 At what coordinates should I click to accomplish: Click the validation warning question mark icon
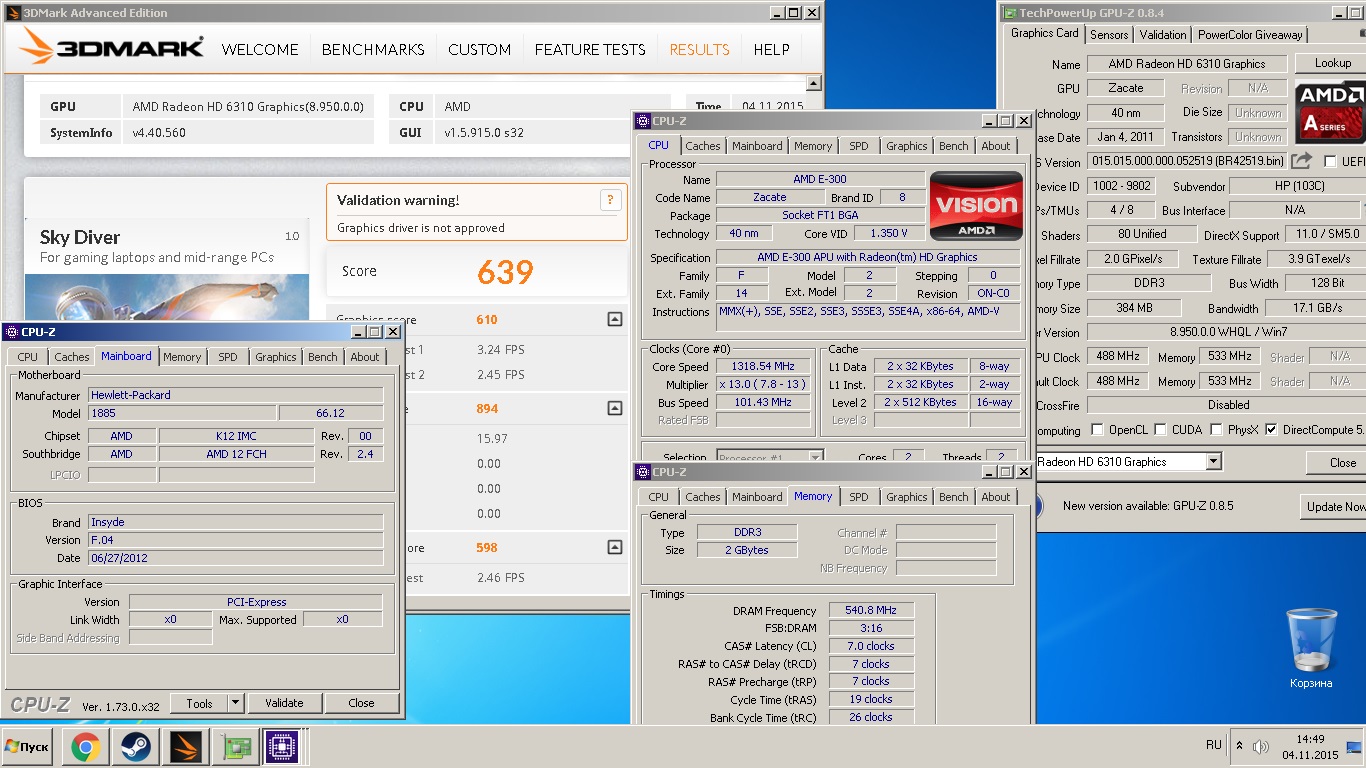[610, 200]
